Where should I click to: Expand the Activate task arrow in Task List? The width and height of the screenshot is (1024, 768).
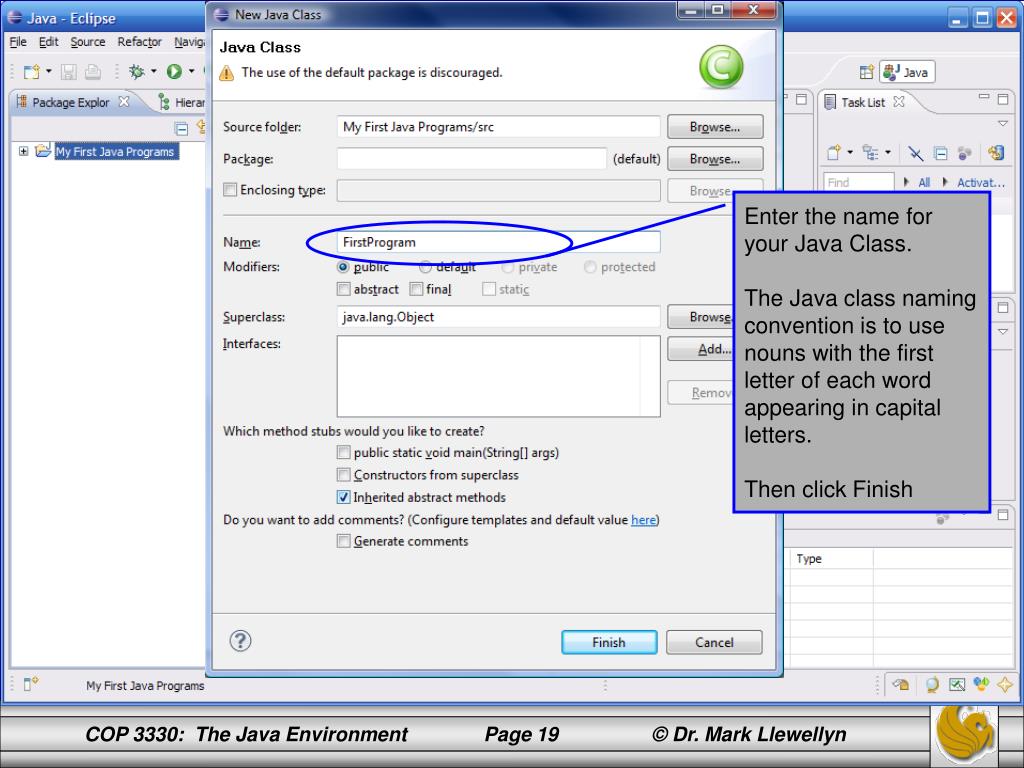point(945,182)
